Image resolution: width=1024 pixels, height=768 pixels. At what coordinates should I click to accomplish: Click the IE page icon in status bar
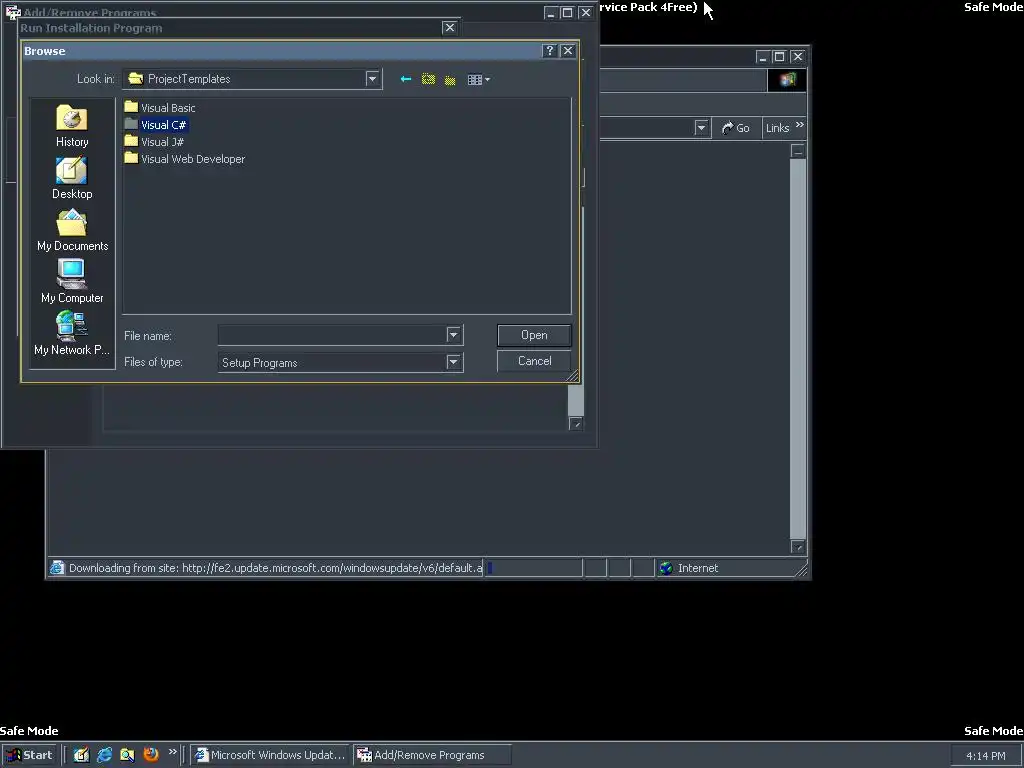tap(57, 568)
